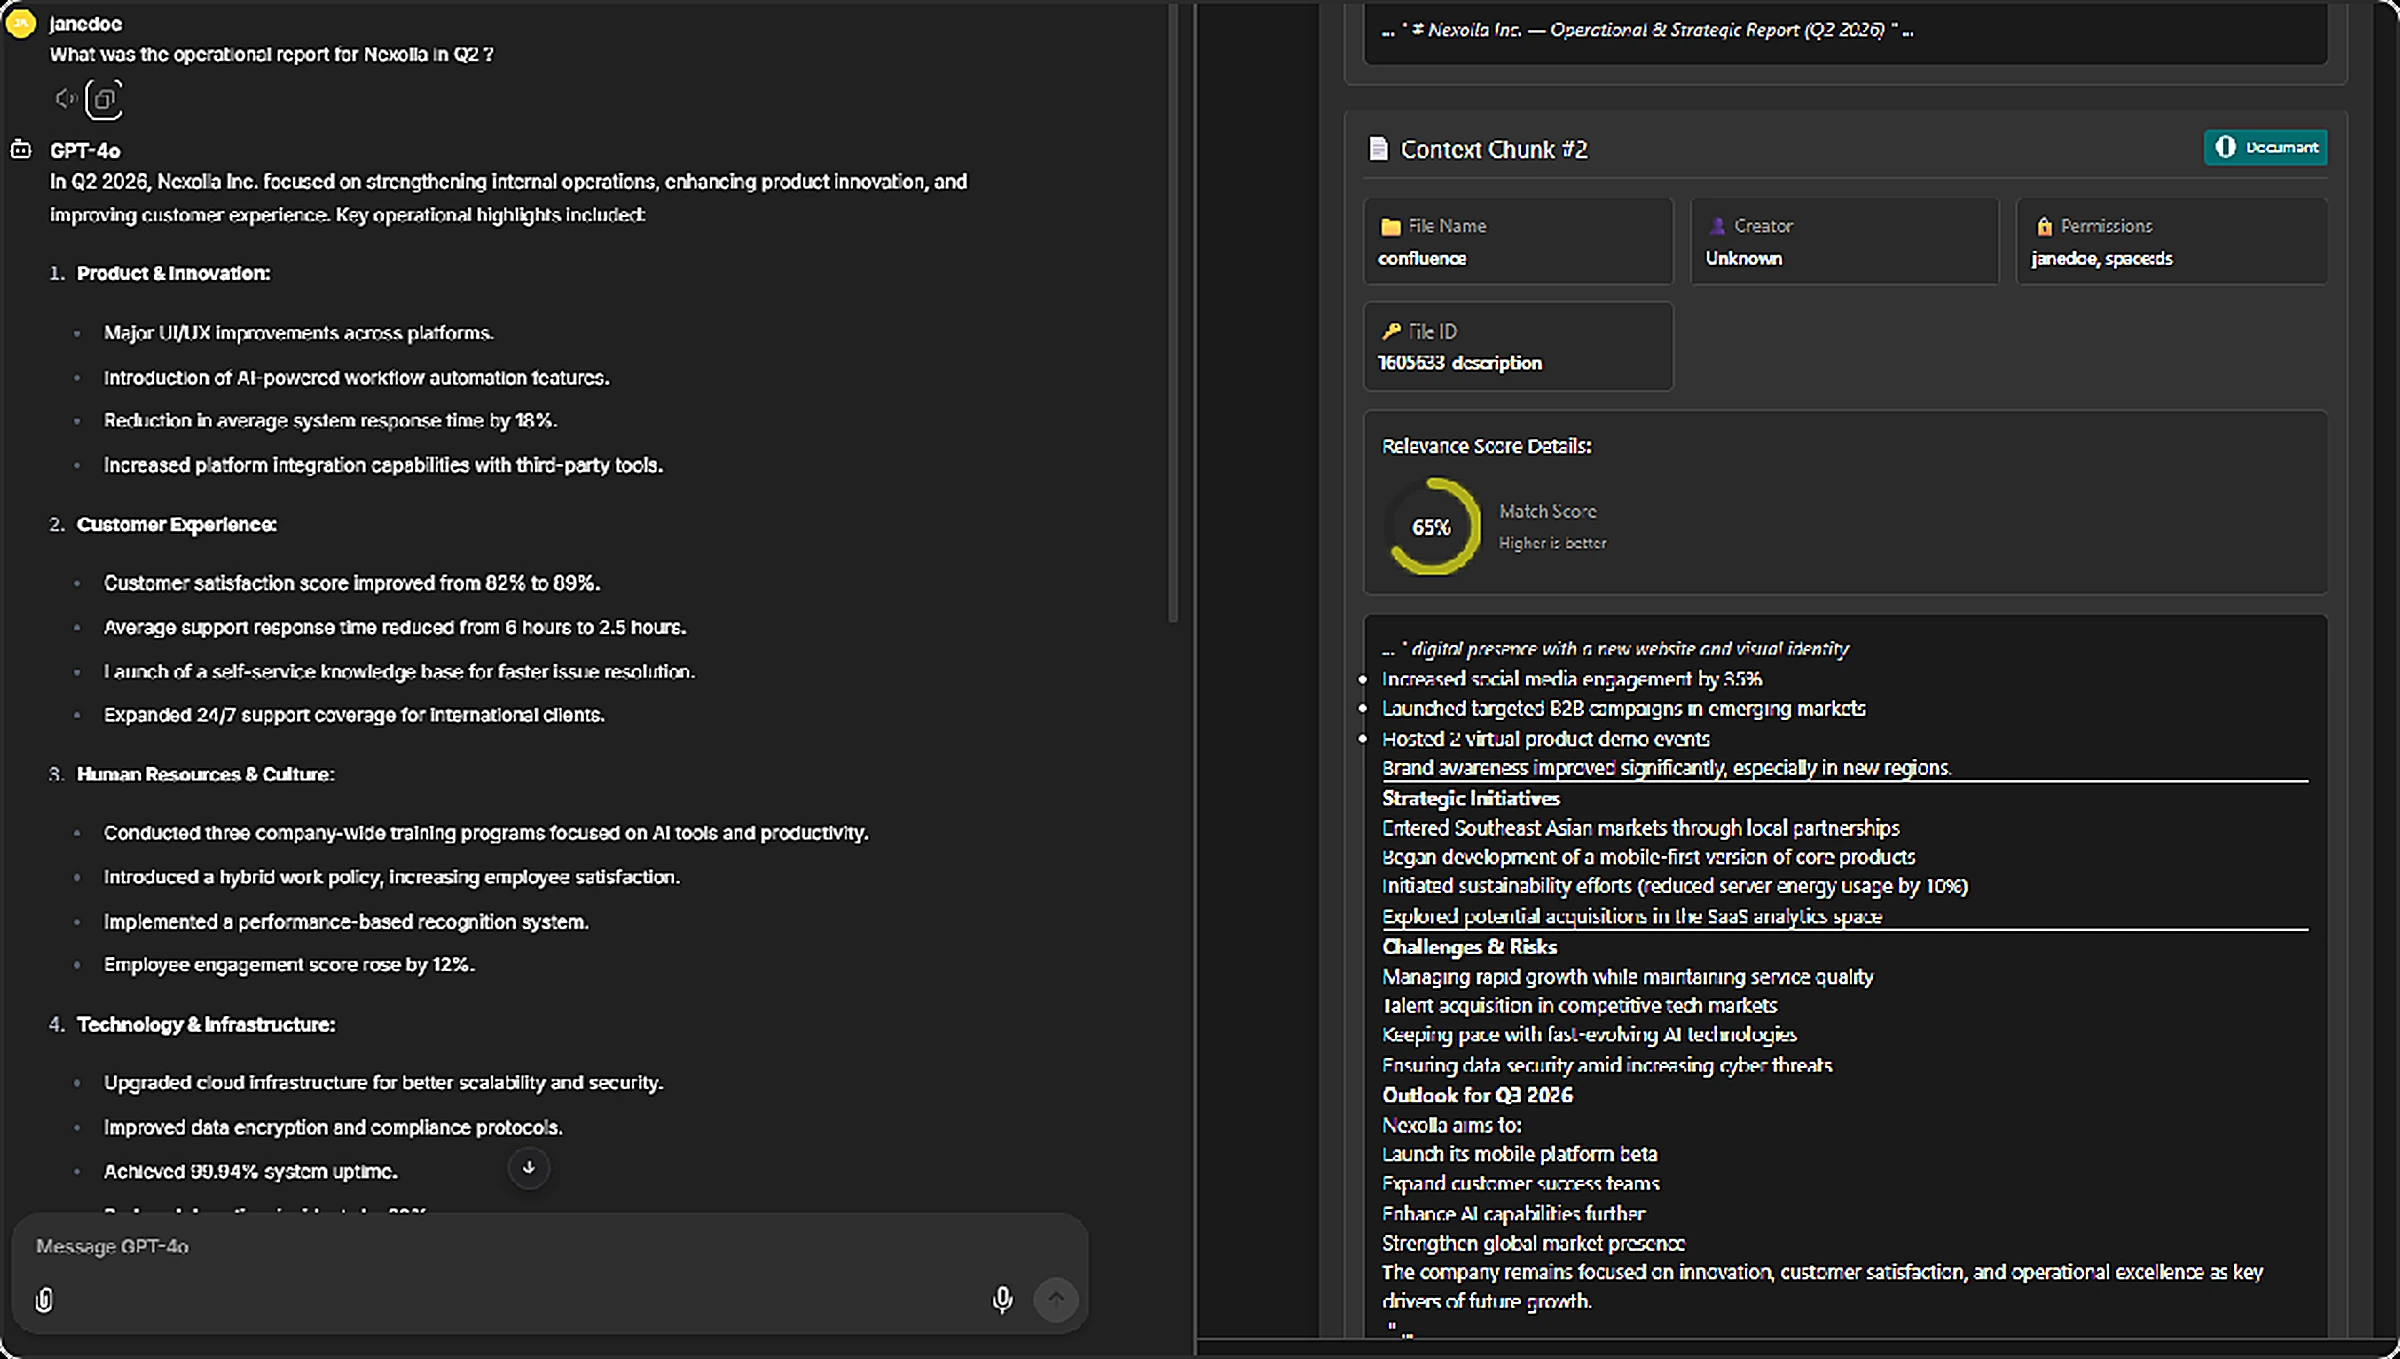Click 'Hosted 2 virtual product demo events'

click(x=1546, y=739)
